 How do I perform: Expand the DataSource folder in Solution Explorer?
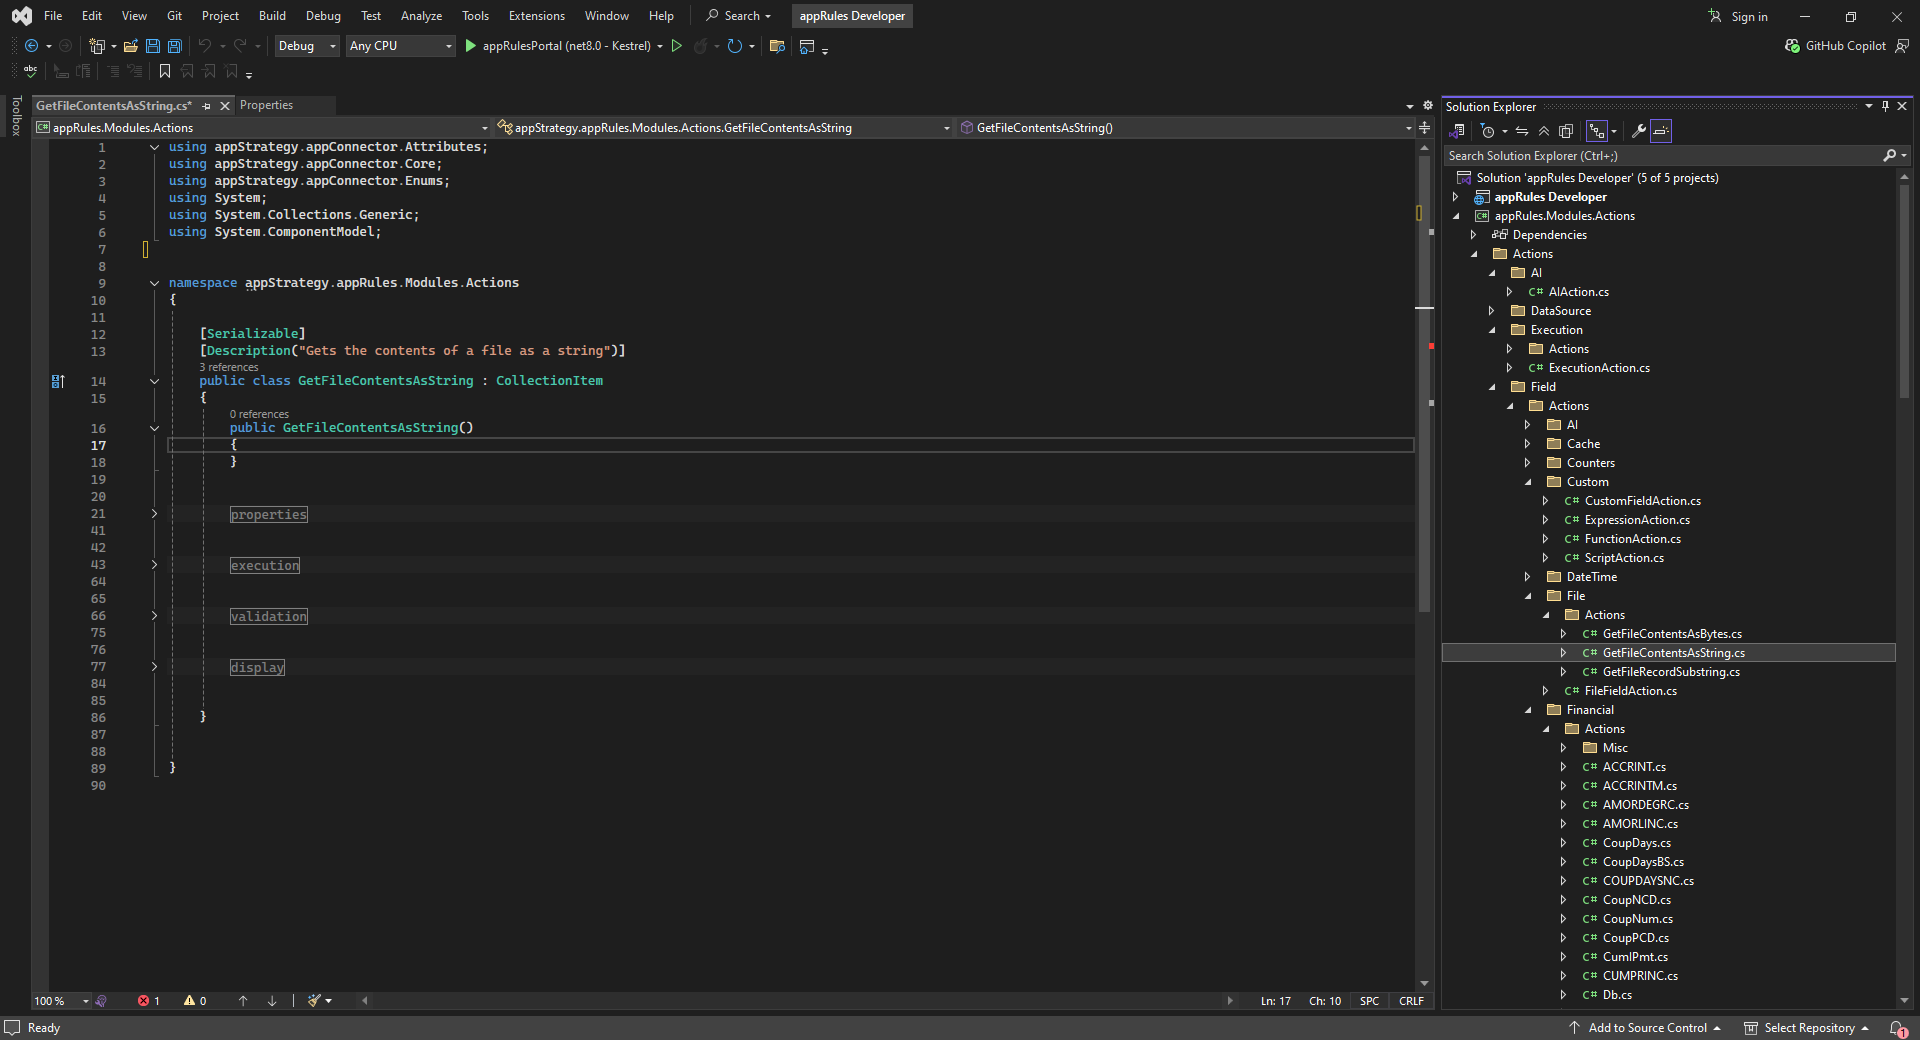click(x=1491, y=311)
